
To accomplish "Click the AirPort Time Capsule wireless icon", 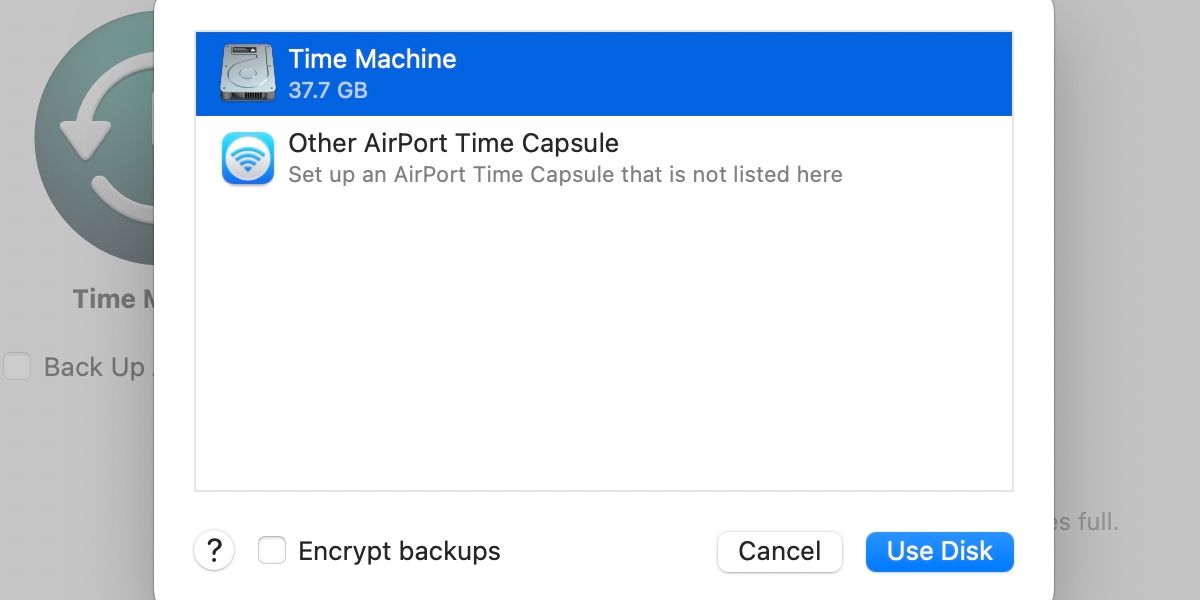I will [246, 158].
